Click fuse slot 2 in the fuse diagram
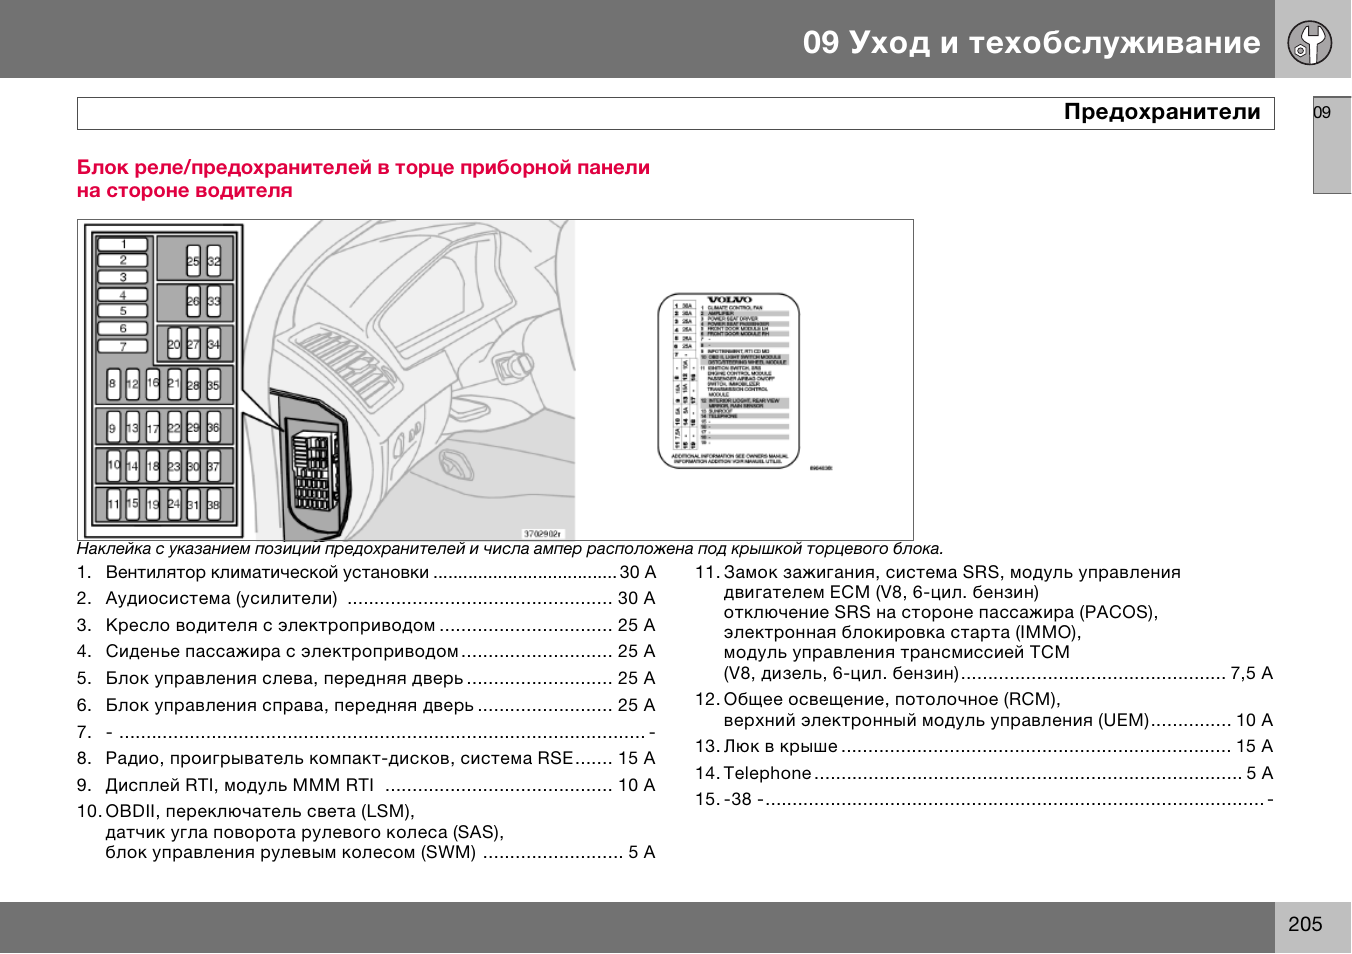The height and width of the screenshot is (954, 1352). click(x=123, y=260)
